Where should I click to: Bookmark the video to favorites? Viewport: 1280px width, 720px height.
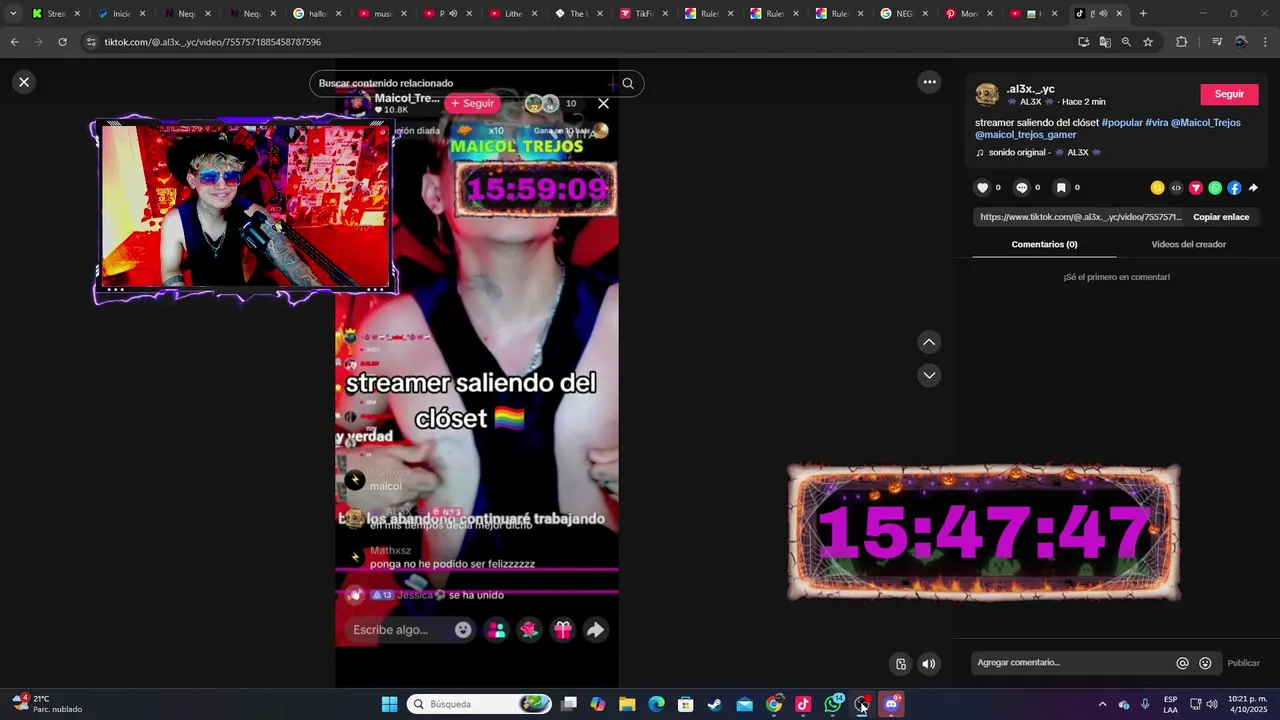click(1061, 188)
